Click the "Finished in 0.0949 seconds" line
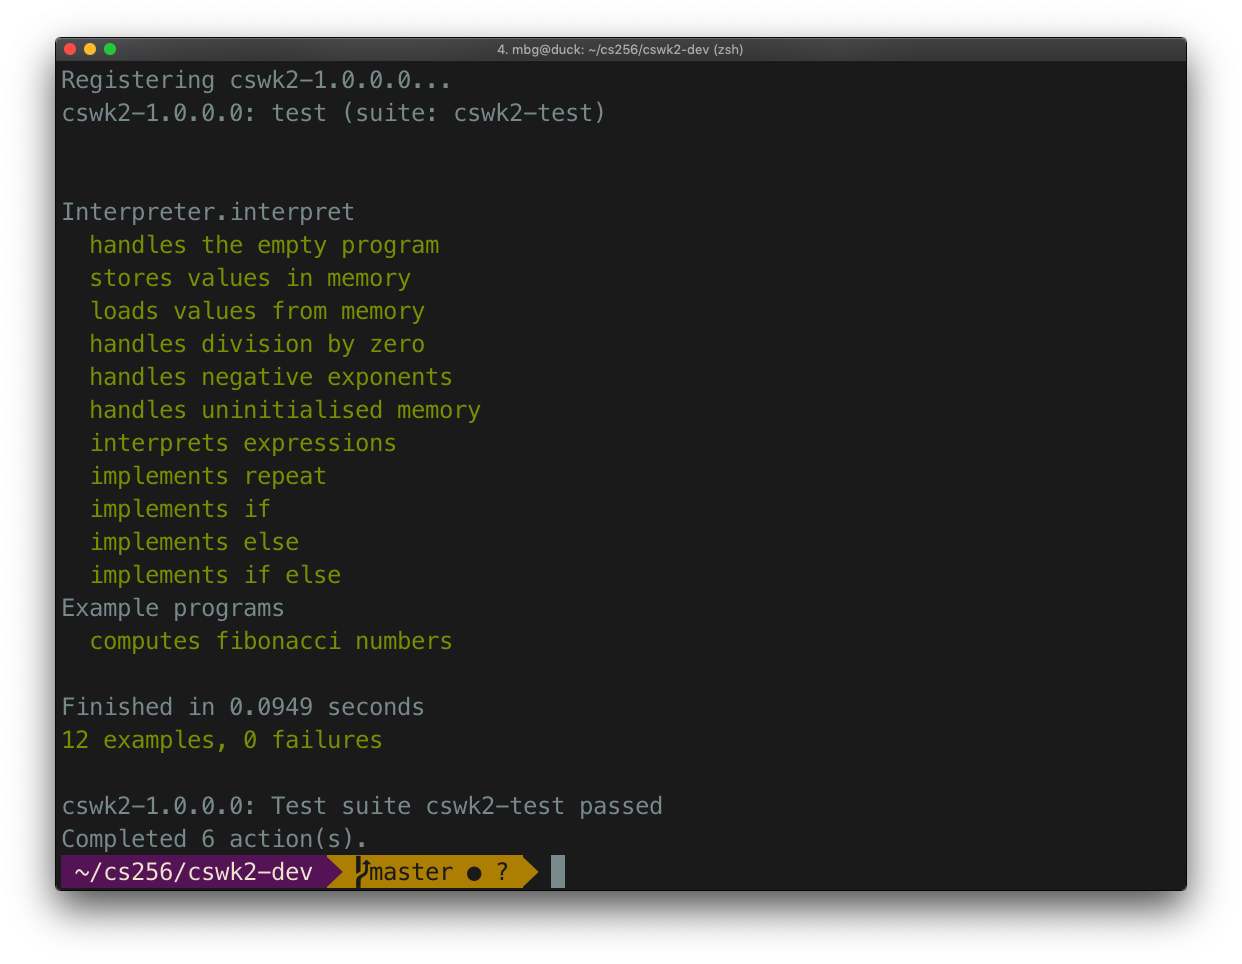1242x964 pixels. (x=243, y=707)
